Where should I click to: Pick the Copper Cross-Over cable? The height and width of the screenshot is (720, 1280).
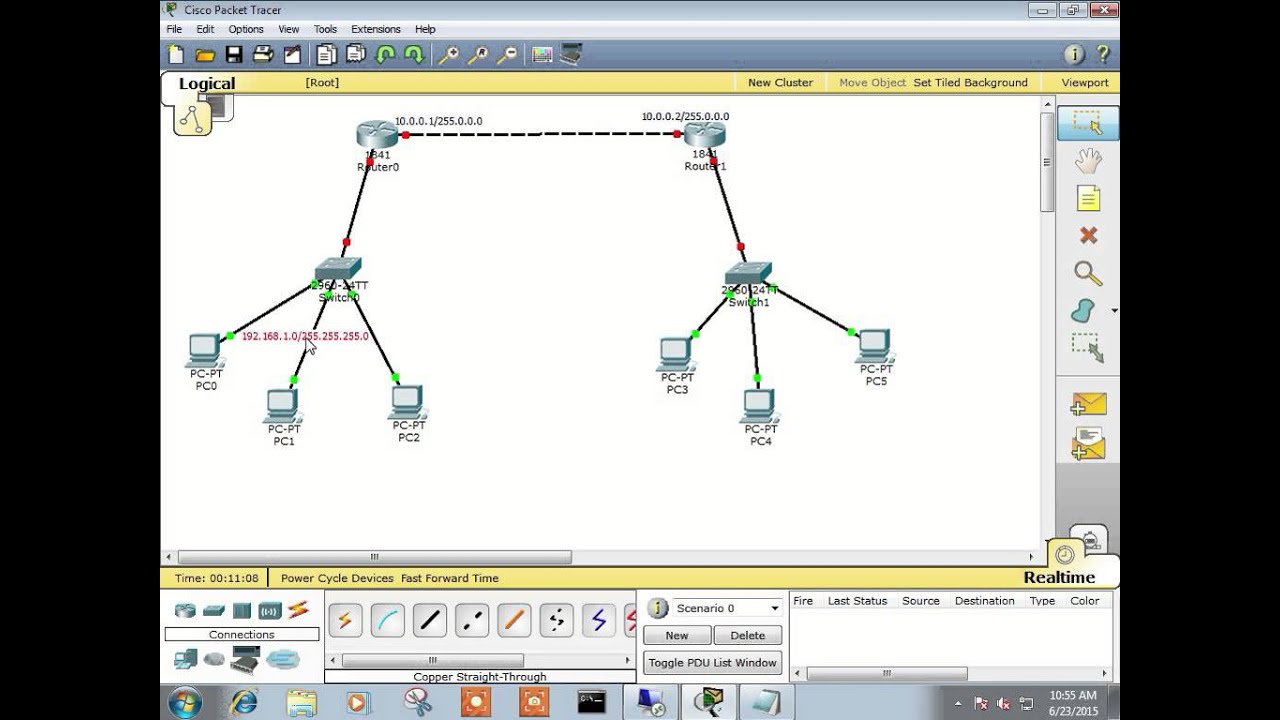click(x=472, y=620)
